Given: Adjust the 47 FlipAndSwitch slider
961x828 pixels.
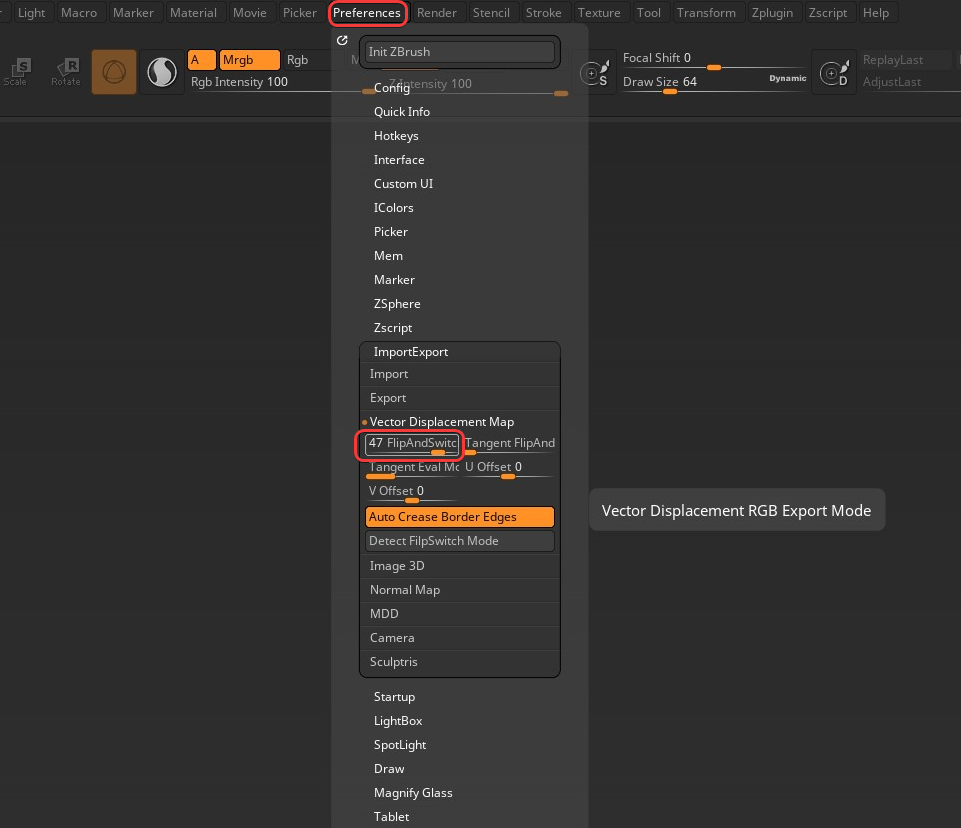Looking at the screenshot, I should pyautogui.click(x=412, y=444).
